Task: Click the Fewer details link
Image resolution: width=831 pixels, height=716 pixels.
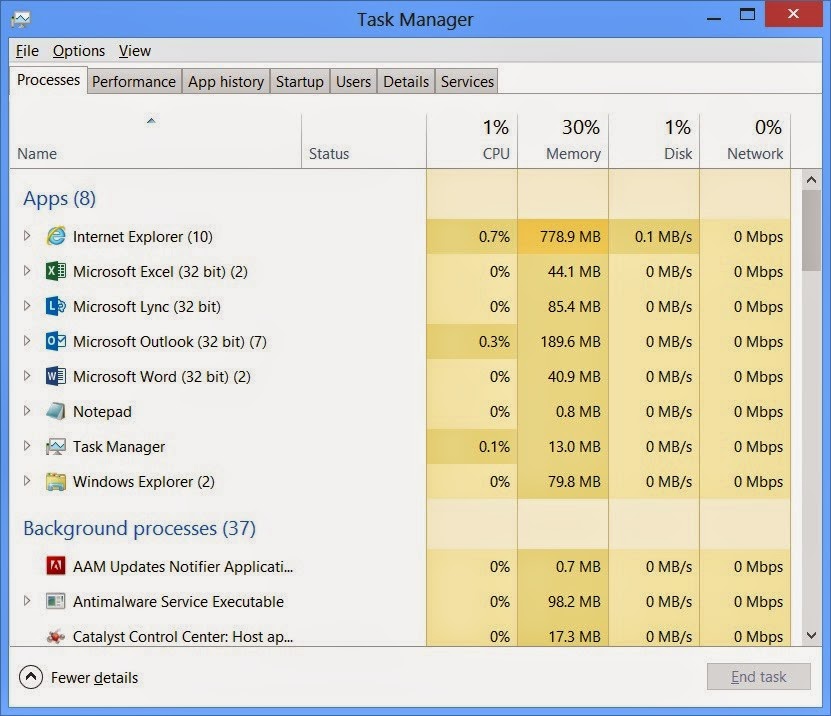Action: click(x=94, y=678)
